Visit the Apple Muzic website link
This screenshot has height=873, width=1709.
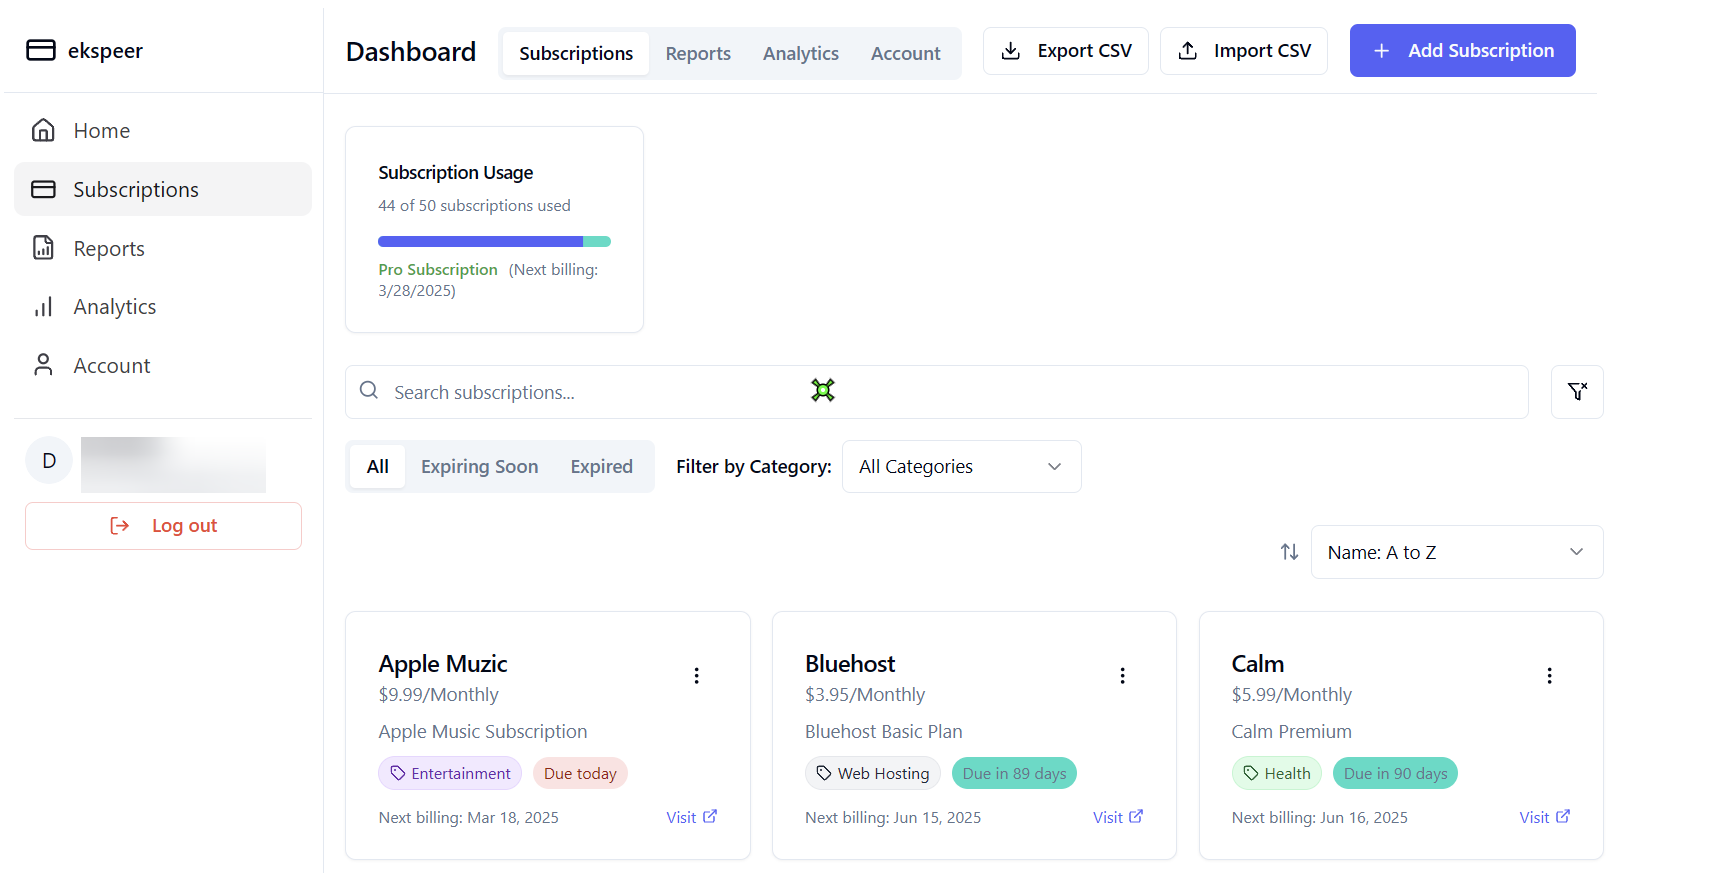[692, 818]
